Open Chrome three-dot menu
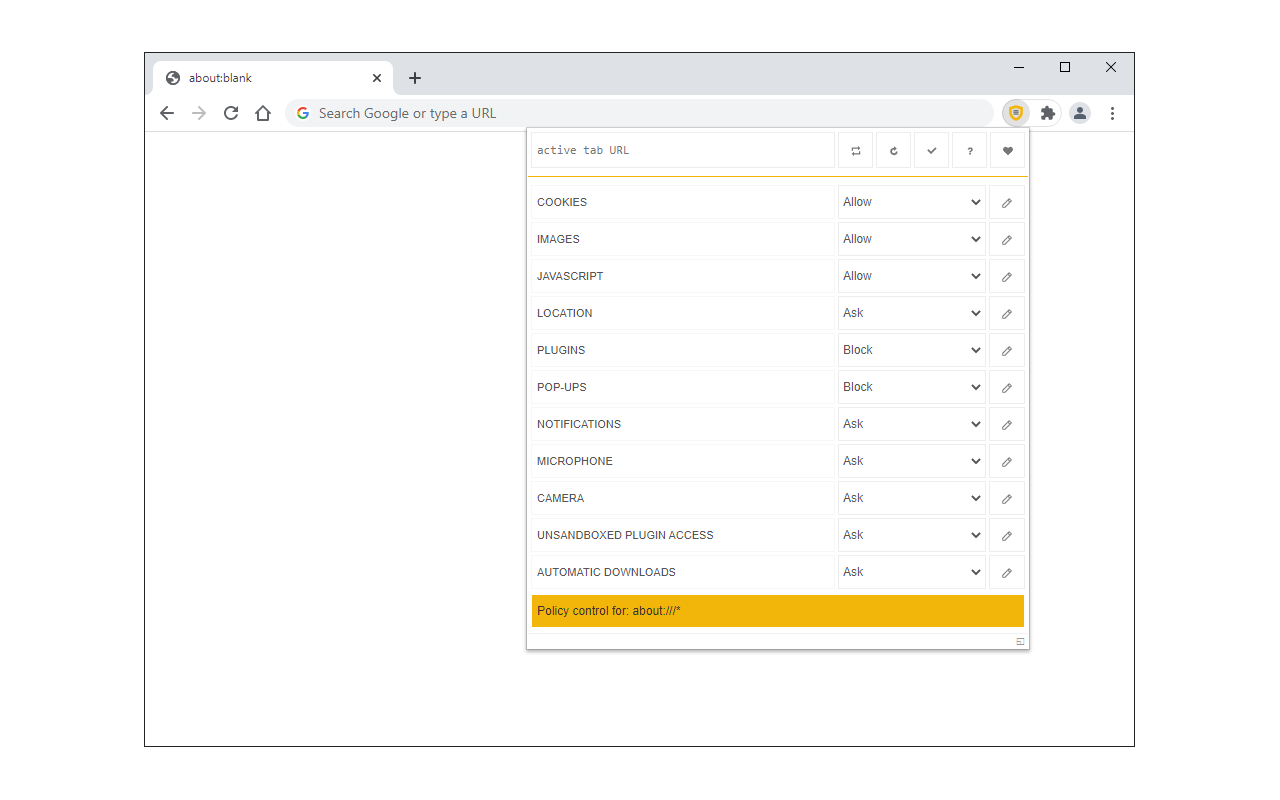1280x800 pixels. click(1112, 113)
